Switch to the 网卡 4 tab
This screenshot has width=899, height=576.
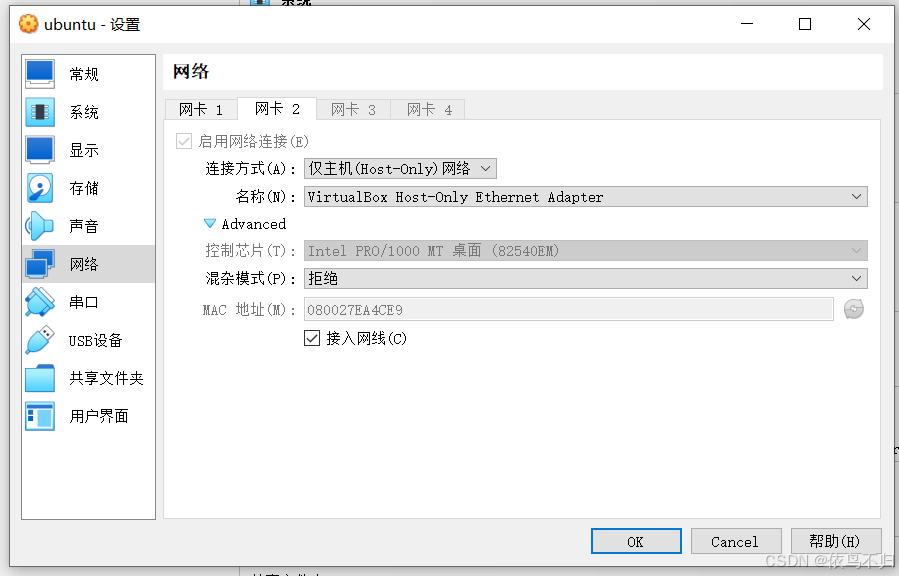coord(429,109)
